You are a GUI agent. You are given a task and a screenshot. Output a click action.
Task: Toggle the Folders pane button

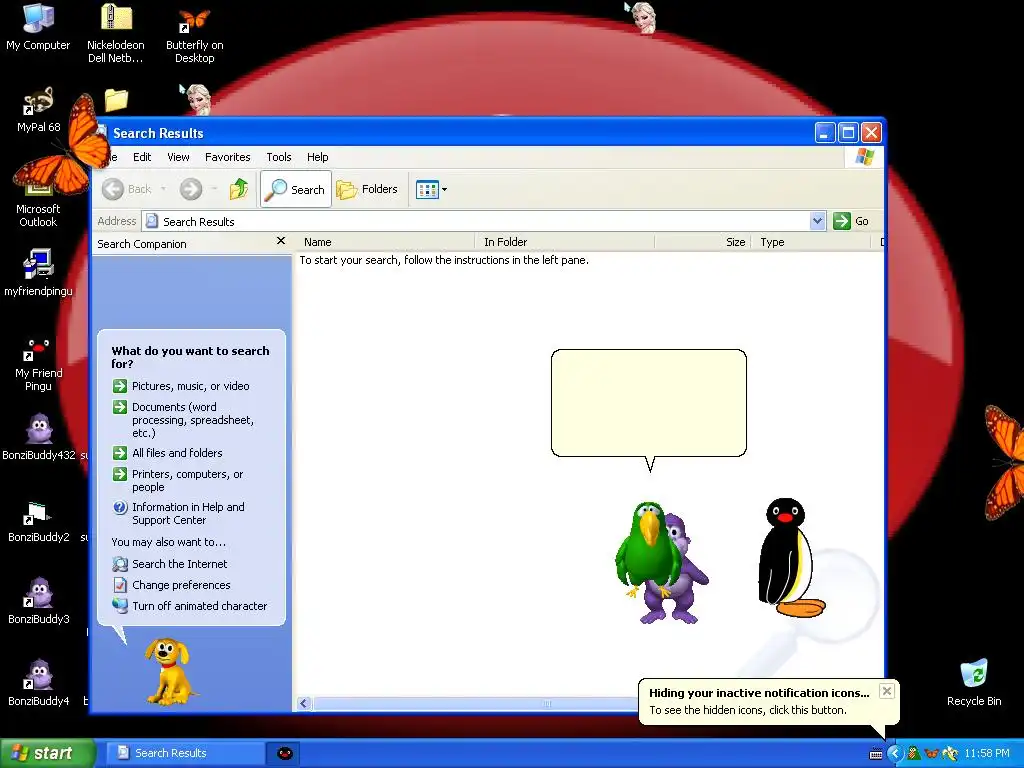click(367, 189)
